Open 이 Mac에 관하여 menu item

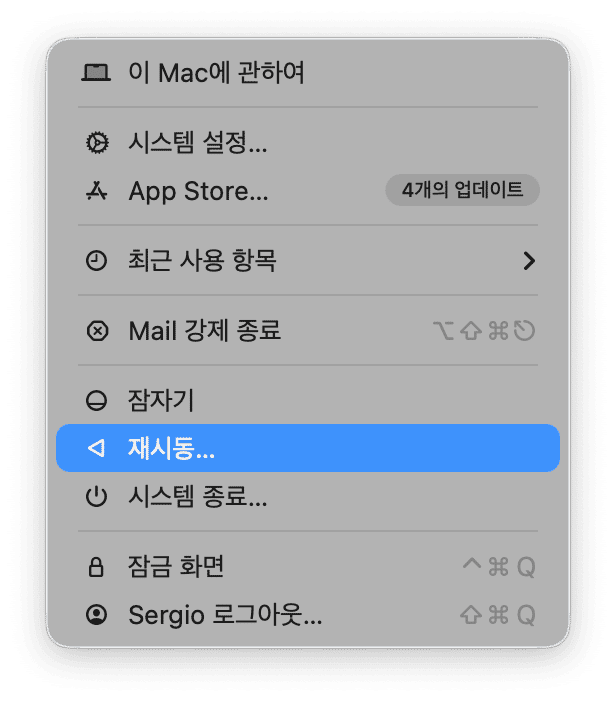pos(308,73)
